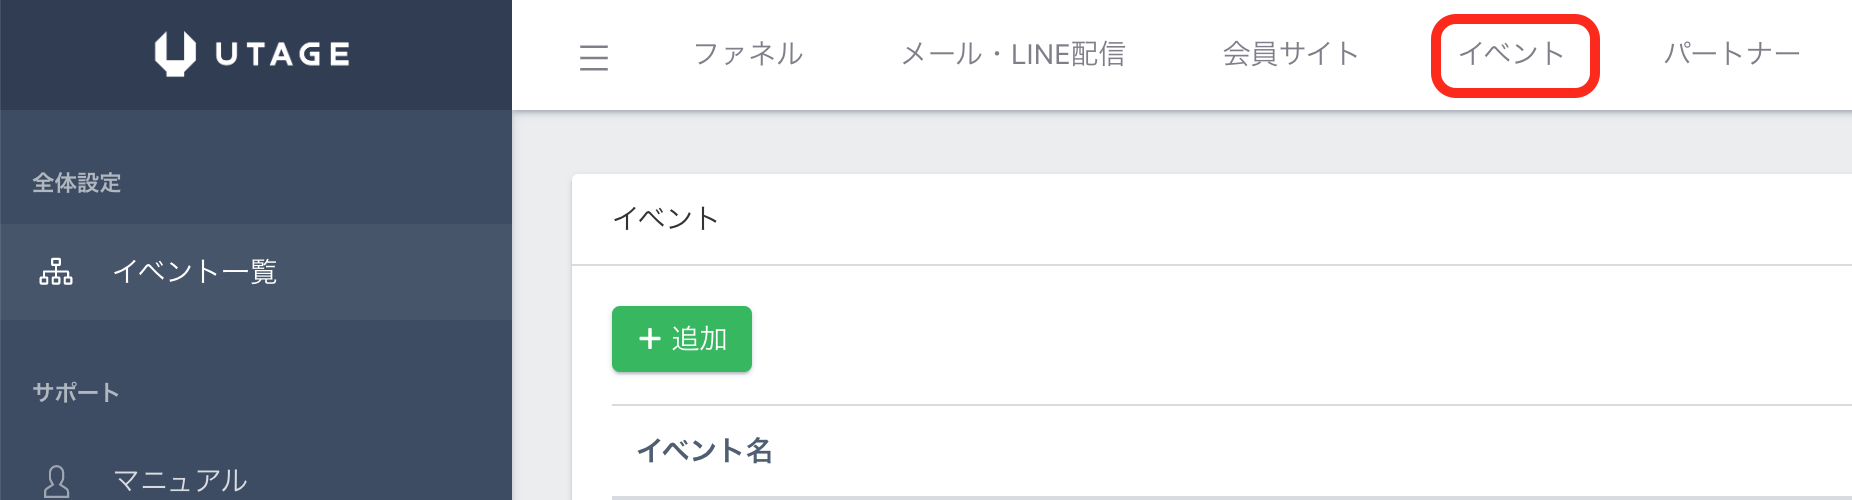Screen dimensions: 1852x500
Task: Click the イベント panel heading
Action: (666, 219)
